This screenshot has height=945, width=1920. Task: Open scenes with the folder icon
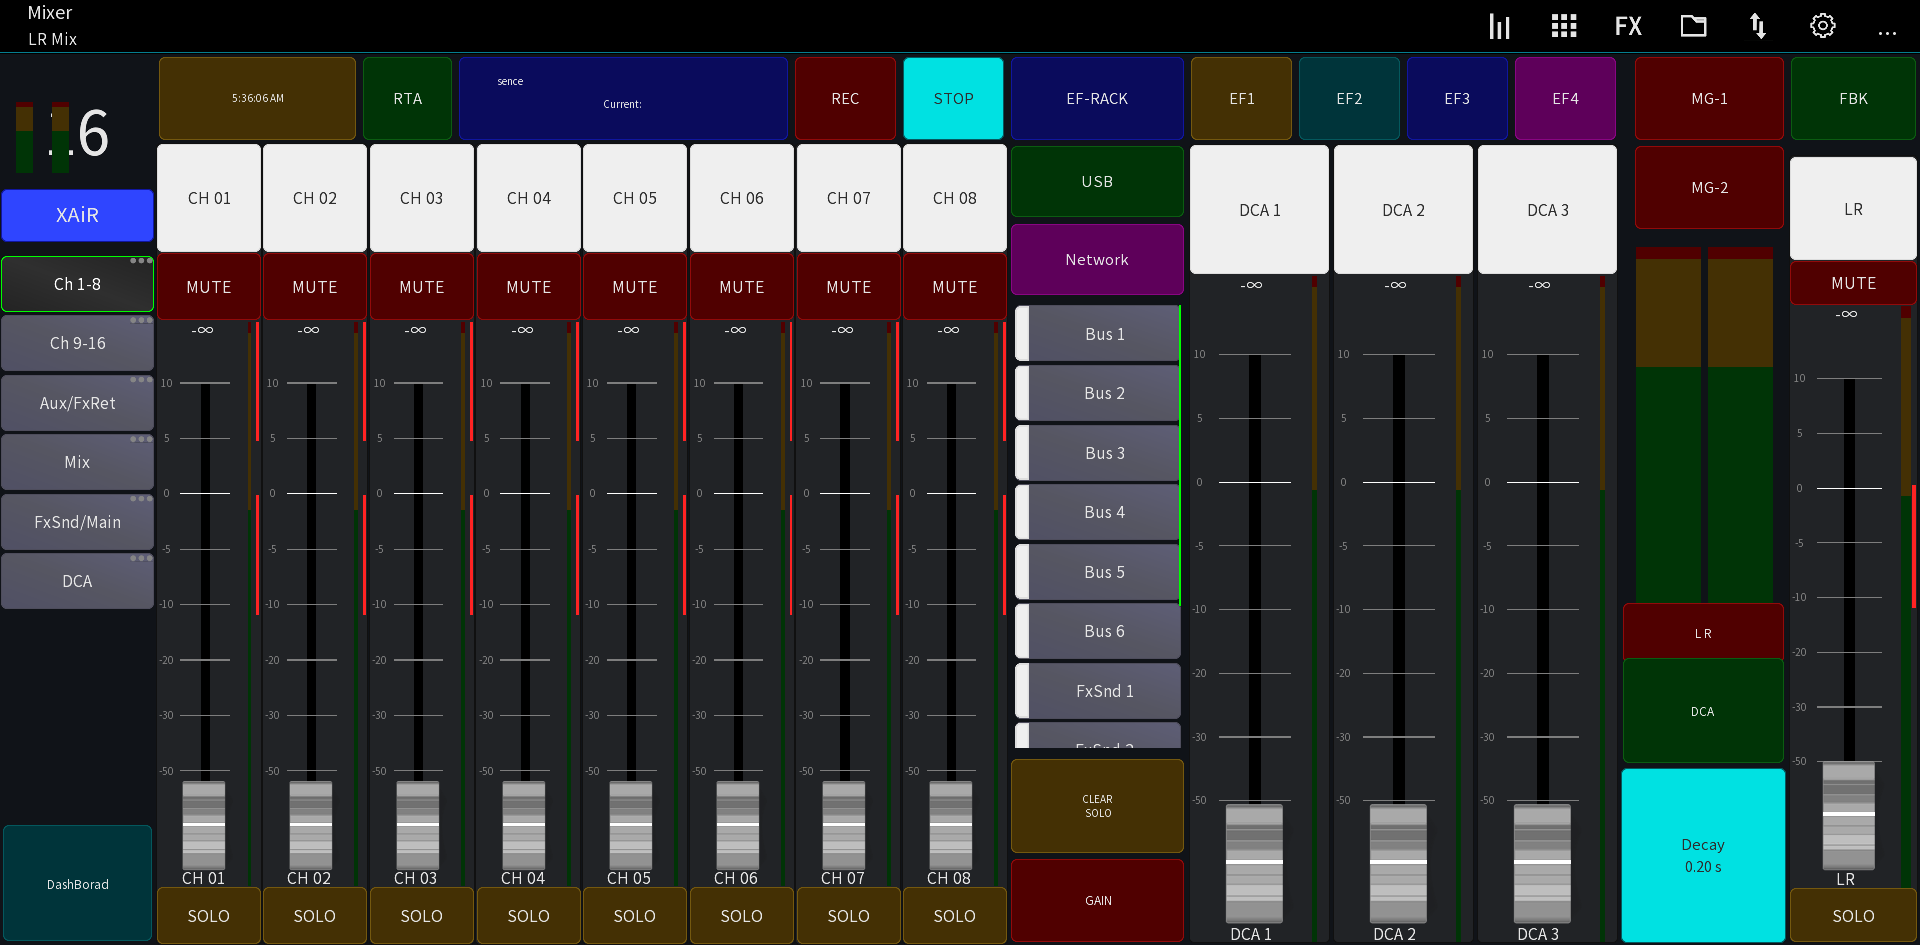click(x=1693, y=26)
